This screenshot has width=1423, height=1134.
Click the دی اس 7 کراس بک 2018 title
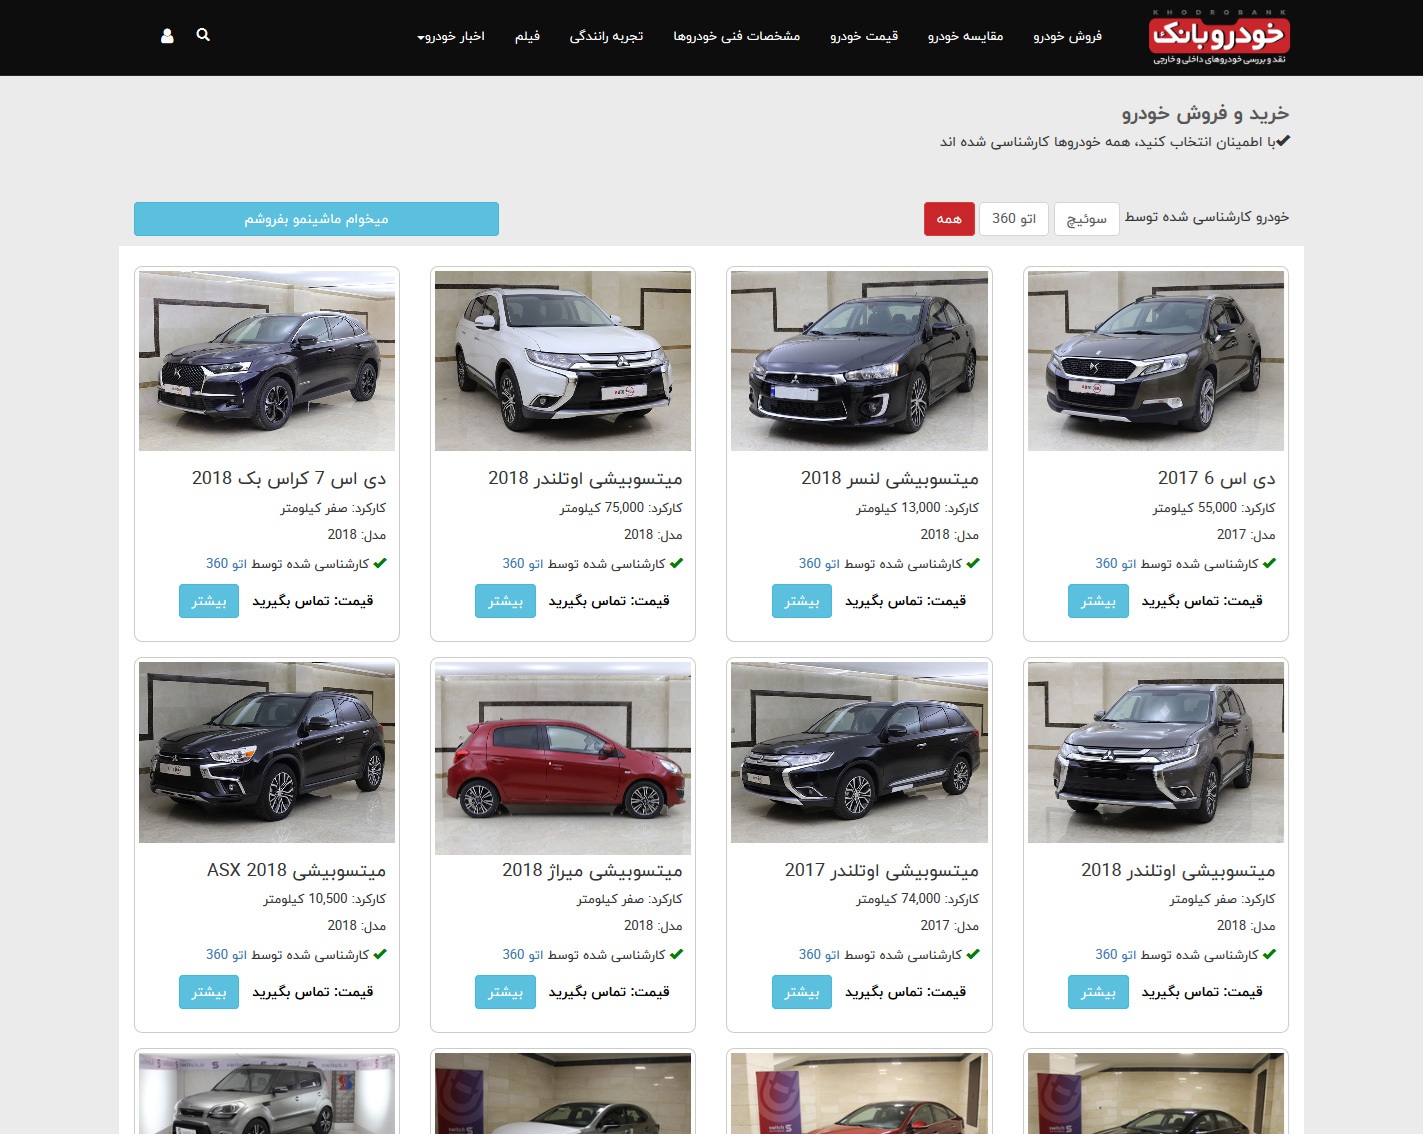point(289,478)
